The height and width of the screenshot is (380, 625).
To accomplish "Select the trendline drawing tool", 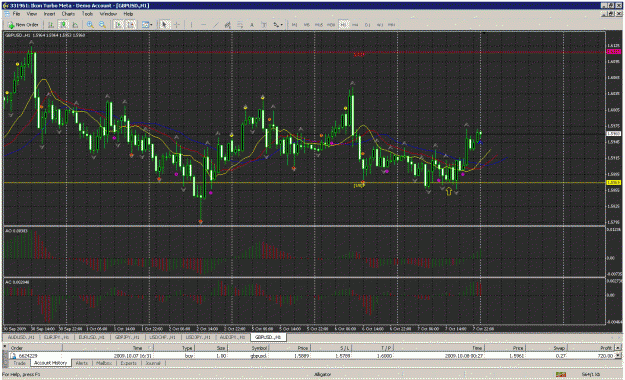I will (x=216, y=25).
